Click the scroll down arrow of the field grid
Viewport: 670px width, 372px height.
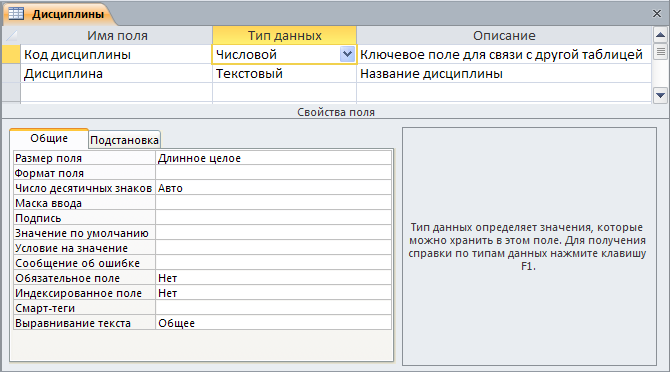(x=660, y=95)
